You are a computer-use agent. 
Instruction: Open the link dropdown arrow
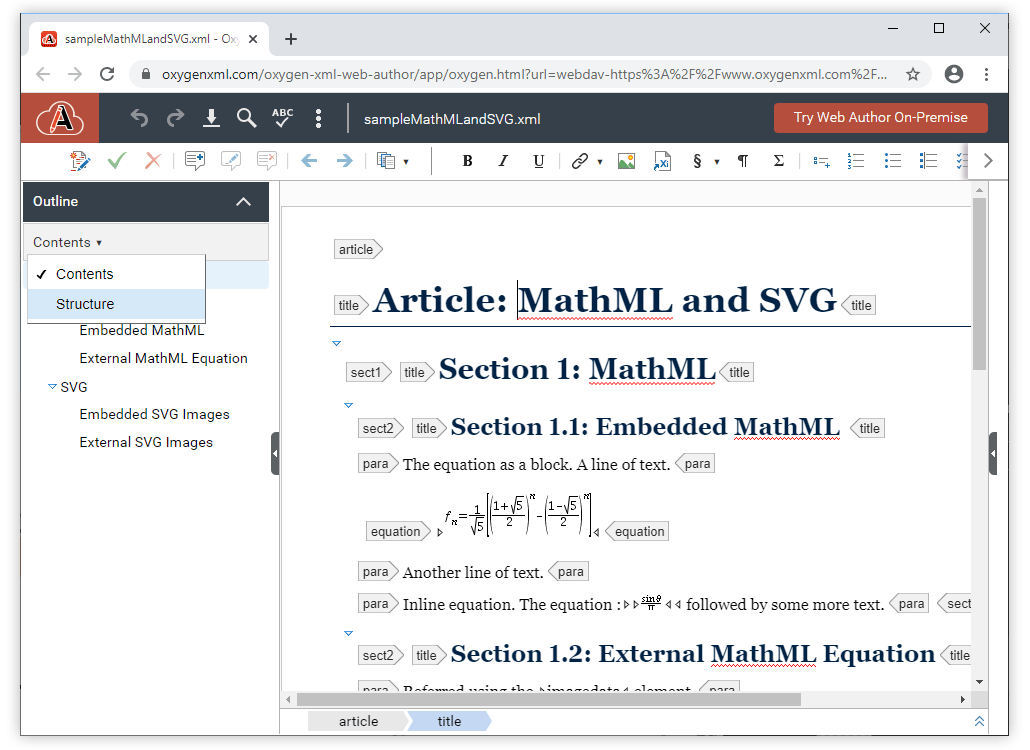pos(600,162)
